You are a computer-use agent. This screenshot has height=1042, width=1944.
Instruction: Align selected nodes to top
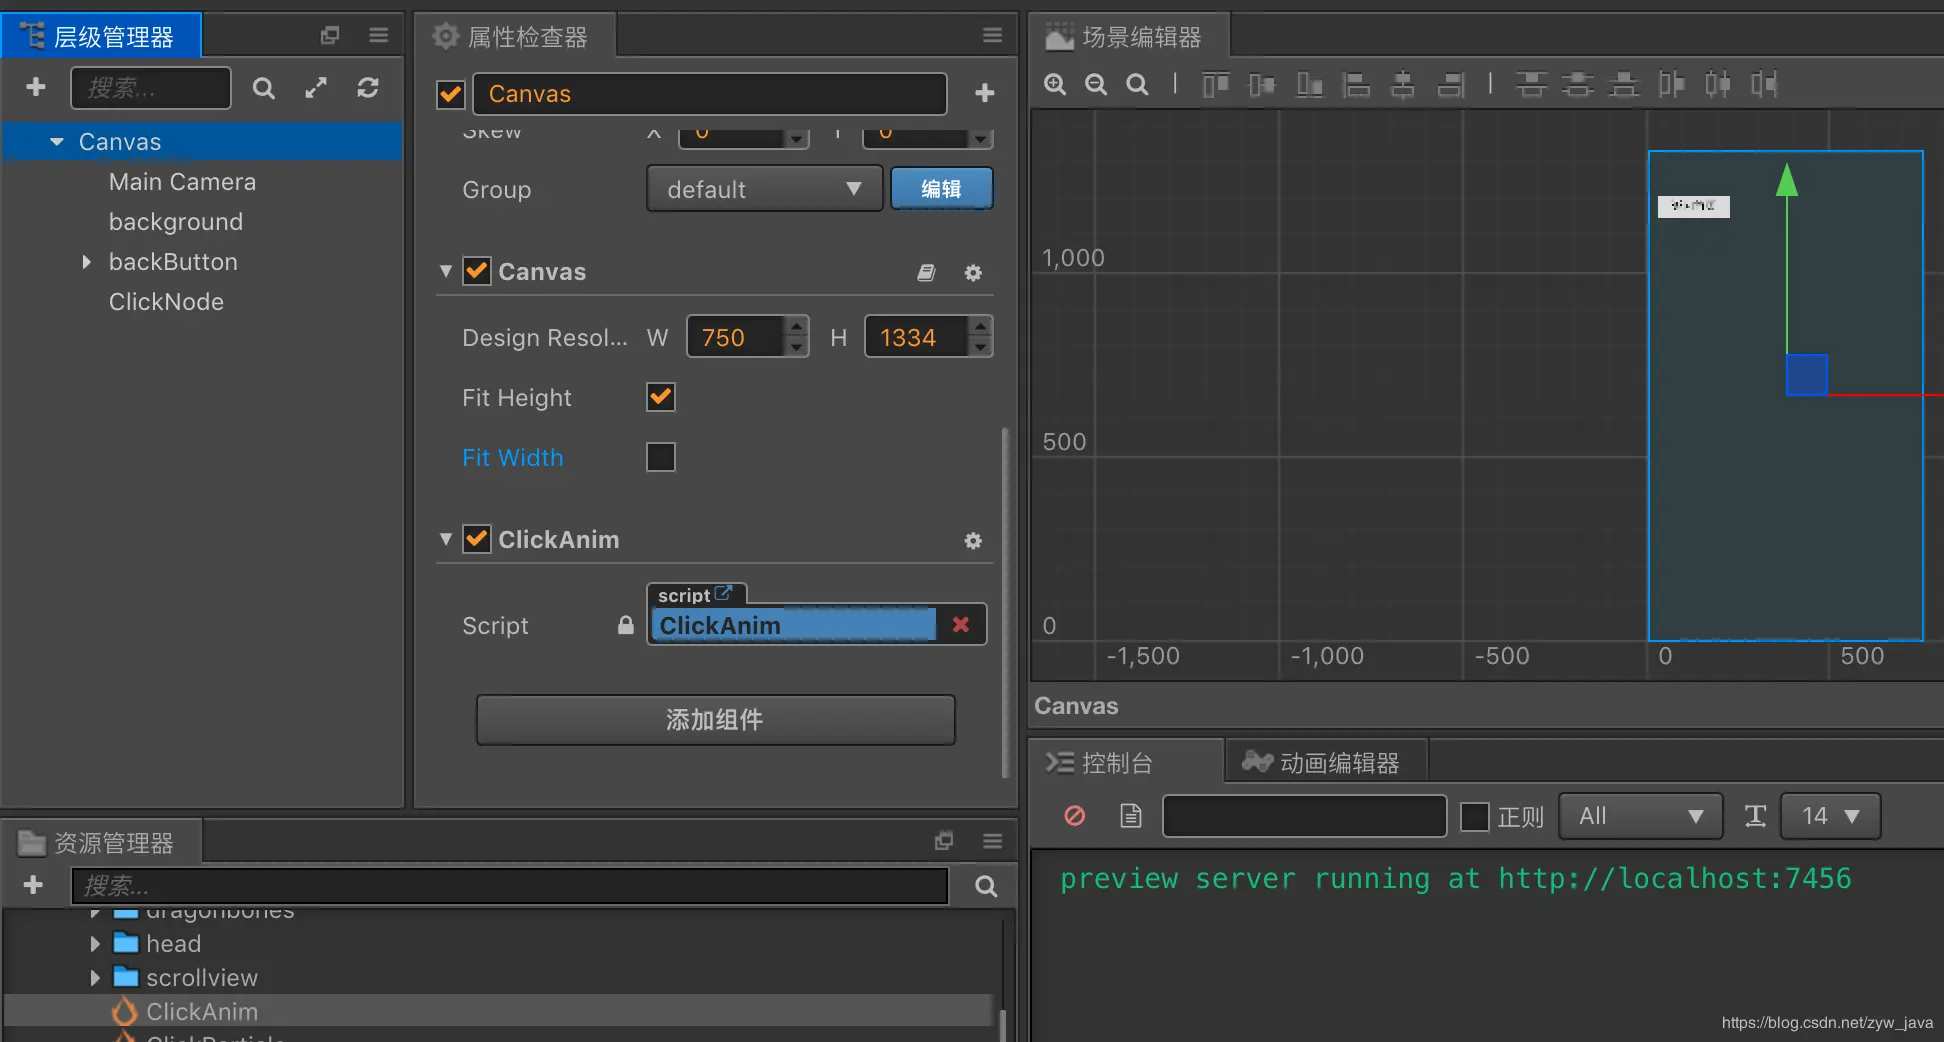coord(1215,84)
